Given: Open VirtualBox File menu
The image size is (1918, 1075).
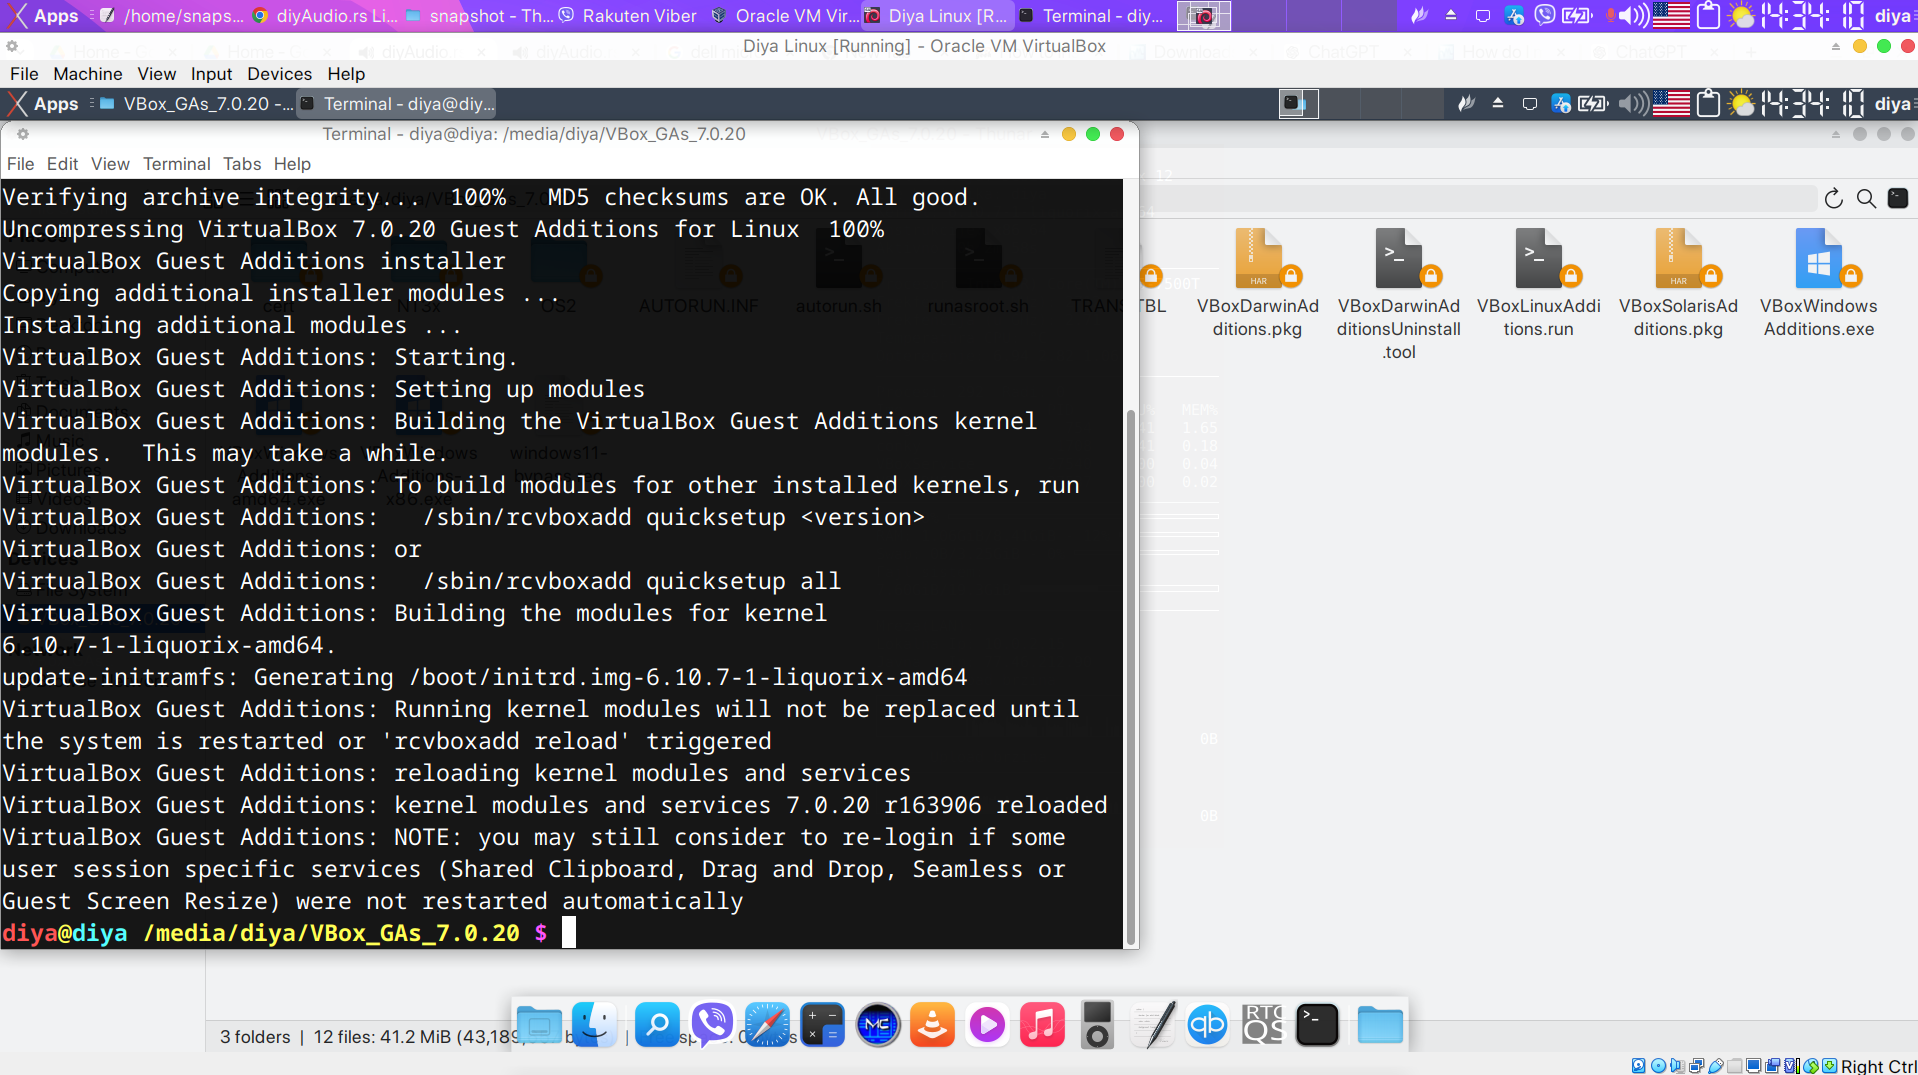Looking at the screenshot, I should (24, 74).
